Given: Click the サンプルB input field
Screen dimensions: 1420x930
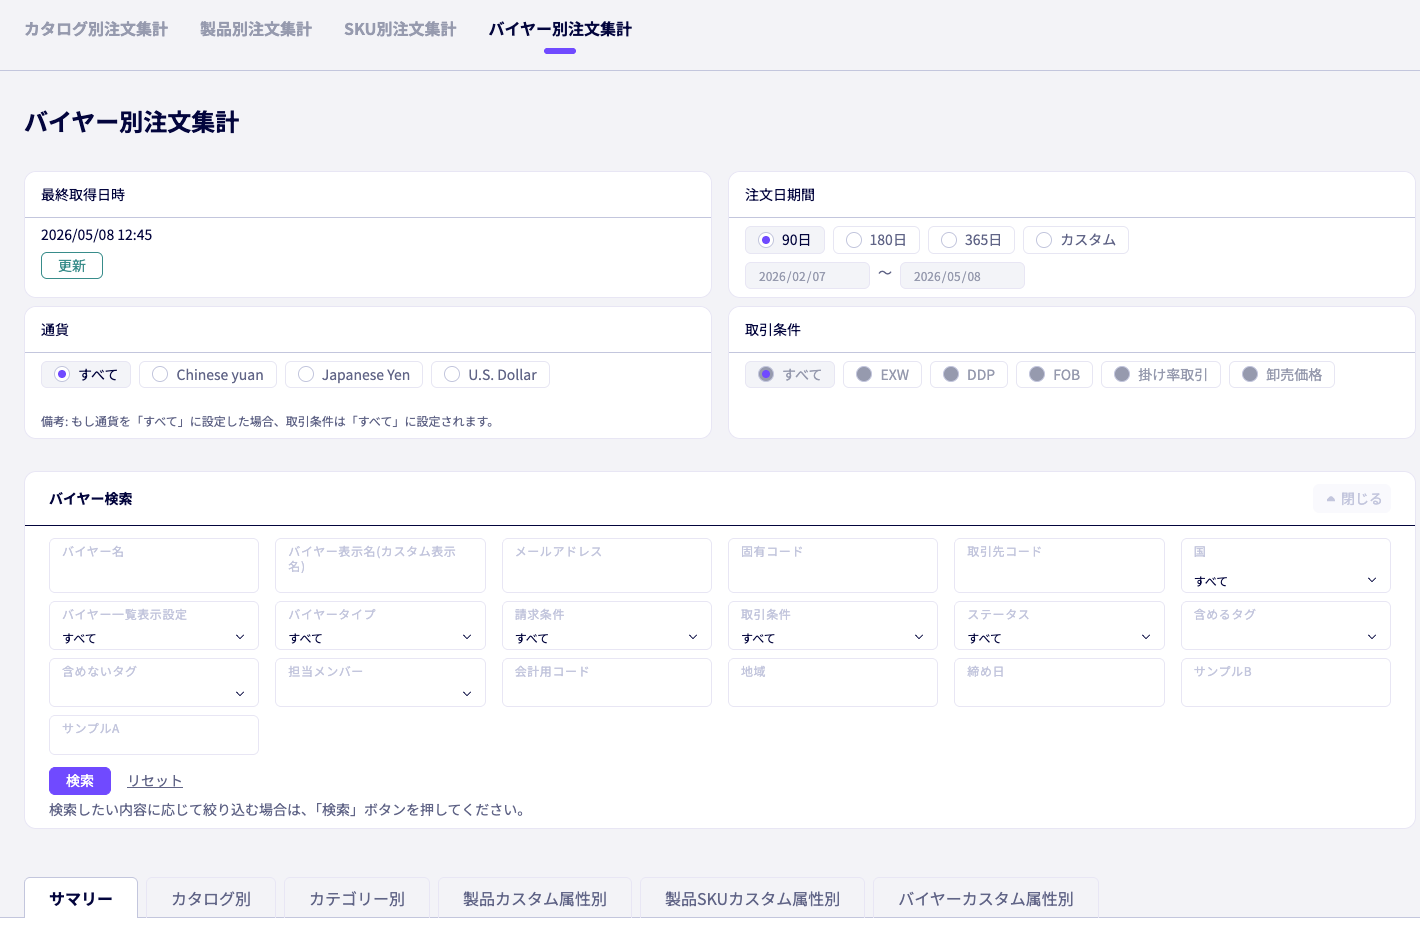Looking at the screenshot, I should tap(1286, 683).
